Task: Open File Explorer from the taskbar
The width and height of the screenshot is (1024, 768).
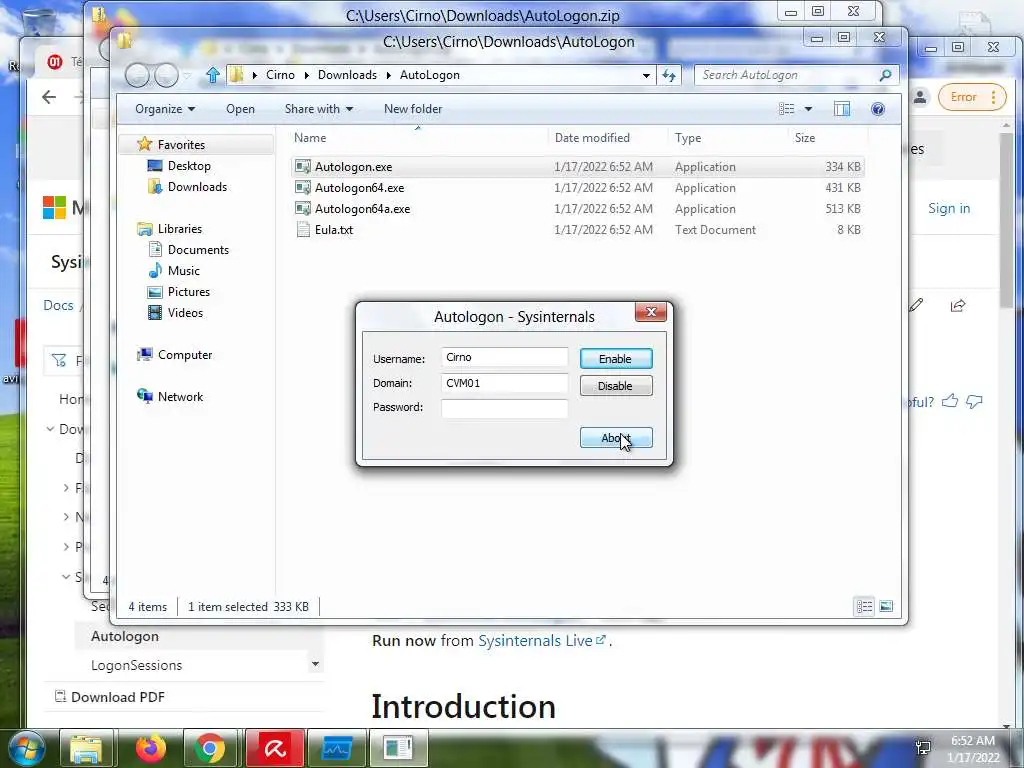Action: pos(86,748)
